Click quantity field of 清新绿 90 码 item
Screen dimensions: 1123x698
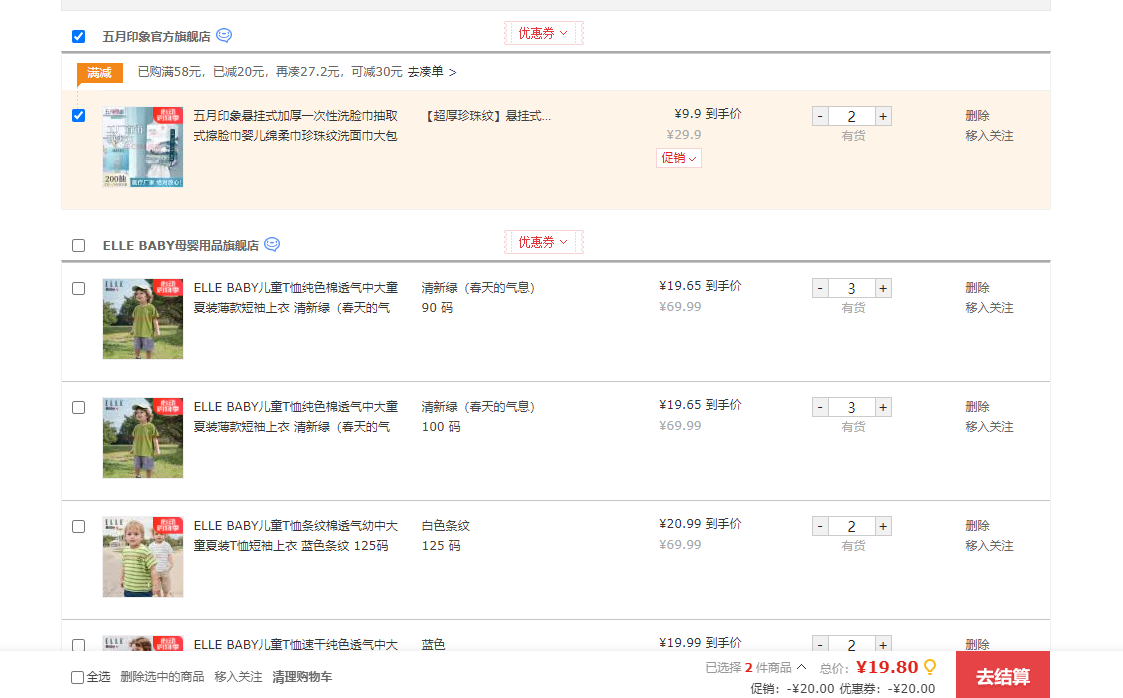click(852, 288)
